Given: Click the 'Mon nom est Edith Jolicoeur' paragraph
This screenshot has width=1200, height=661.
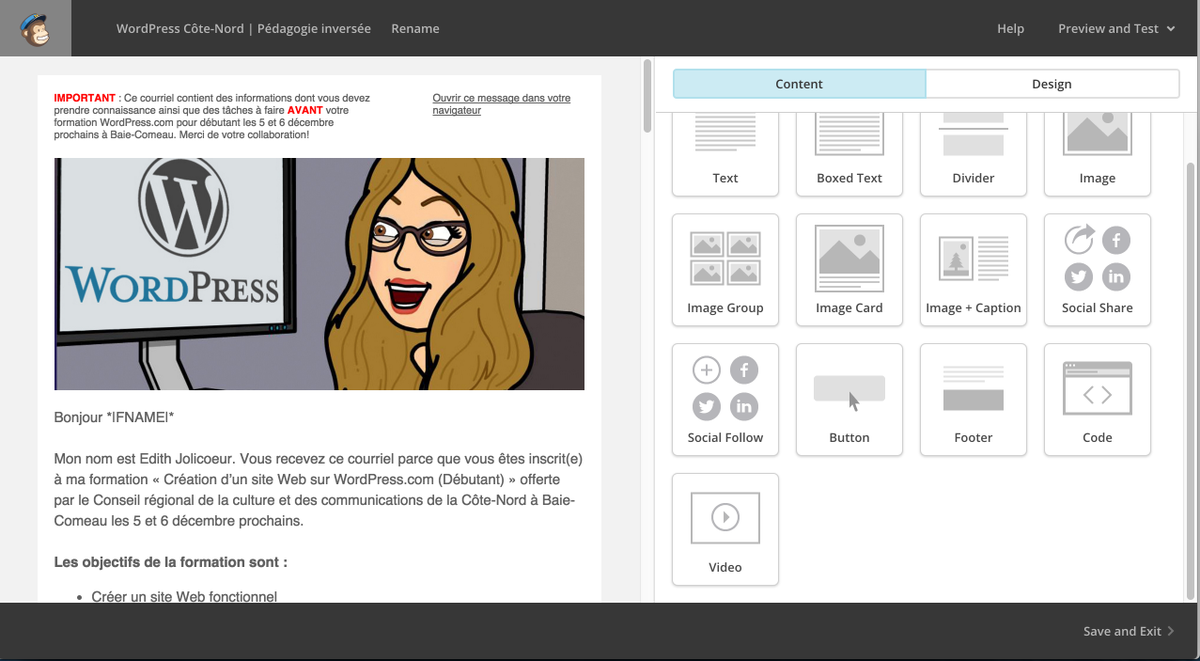Looking at the screenshot, I should click(318, 490).
